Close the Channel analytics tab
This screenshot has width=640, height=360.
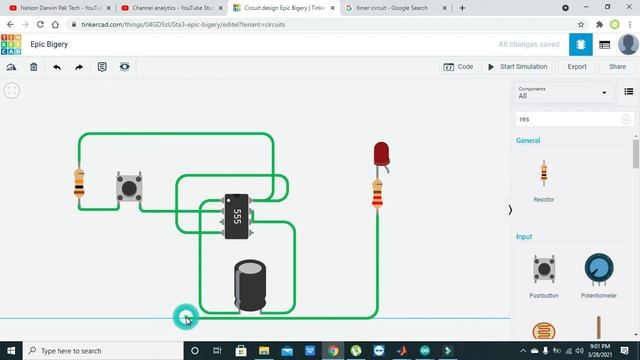point(220,8)
